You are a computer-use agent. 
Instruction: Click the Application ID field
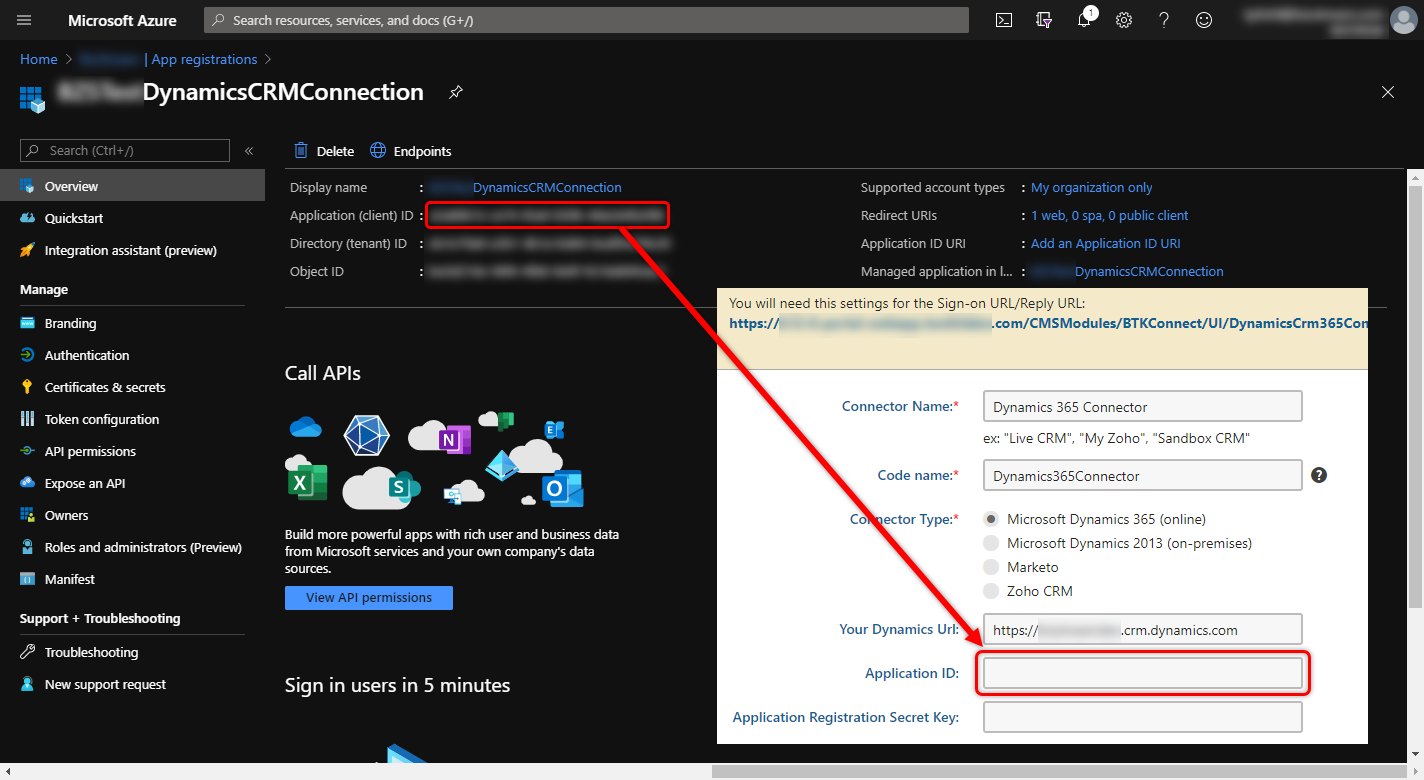(1143, 673)
